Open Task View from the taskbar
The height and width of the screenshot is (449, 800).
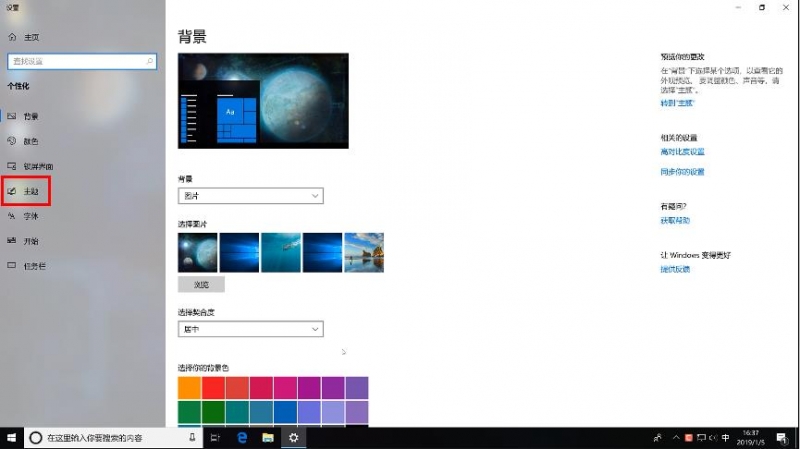click(215, 438)
